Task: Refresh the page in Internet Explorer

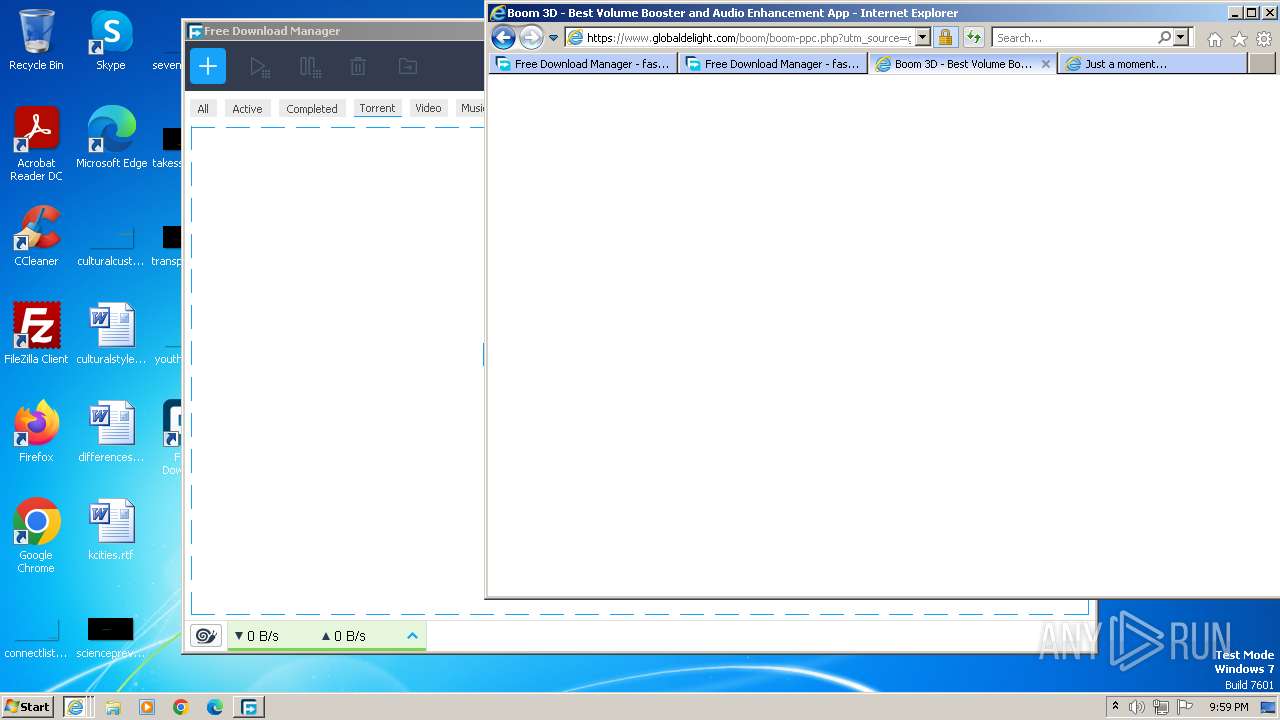Action: coord(973,38)
